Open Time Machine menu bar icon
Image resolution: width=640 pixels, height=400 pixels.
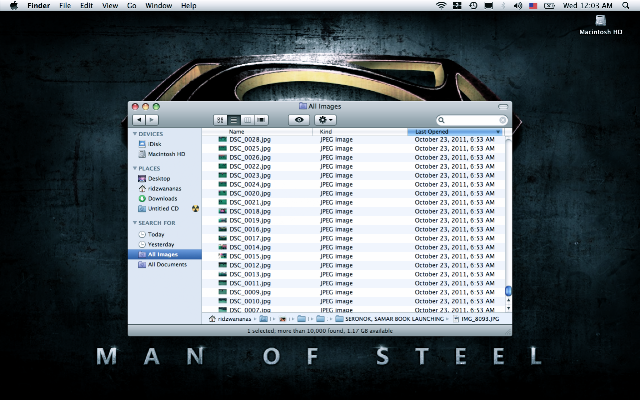[473, 5]
